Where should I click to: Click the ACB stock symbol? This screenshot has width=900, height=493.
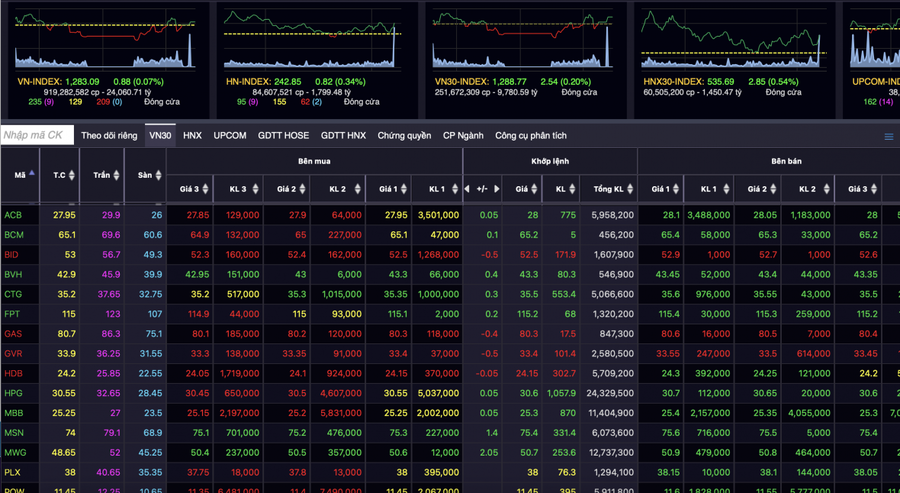pos(13,215)
